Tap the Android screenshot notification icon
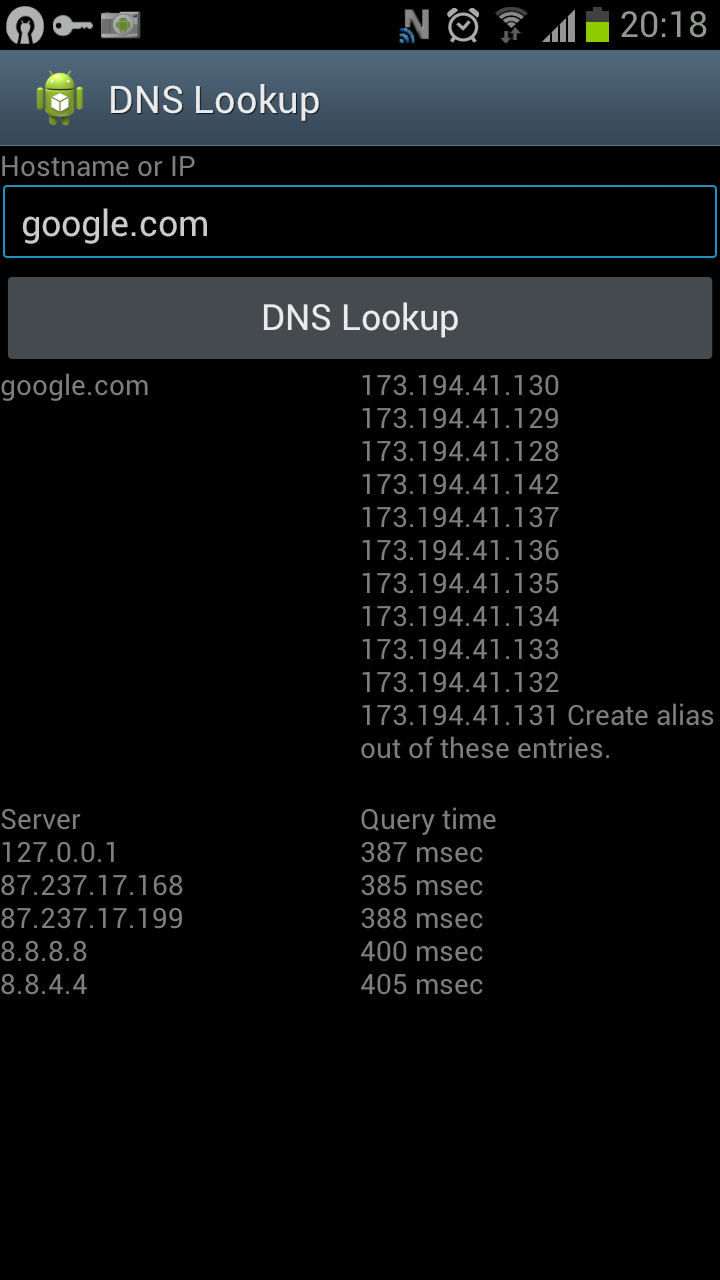720x1280 pixels. 120,25
